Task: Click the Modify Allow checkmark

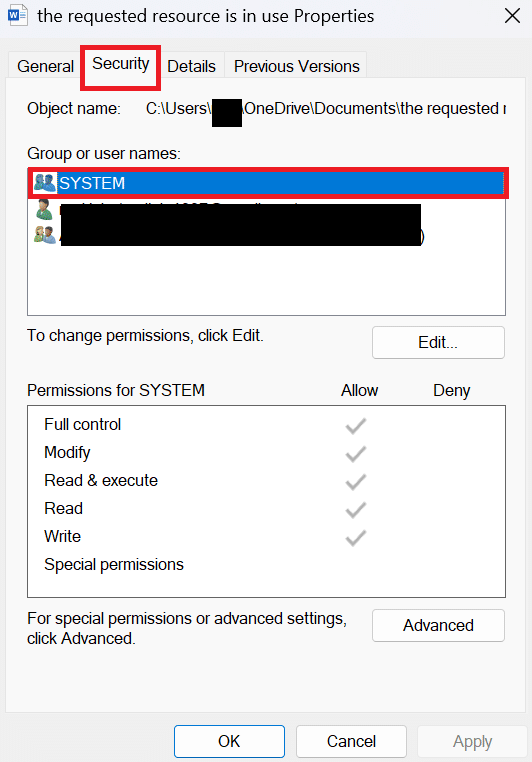Action: point(356,454)
